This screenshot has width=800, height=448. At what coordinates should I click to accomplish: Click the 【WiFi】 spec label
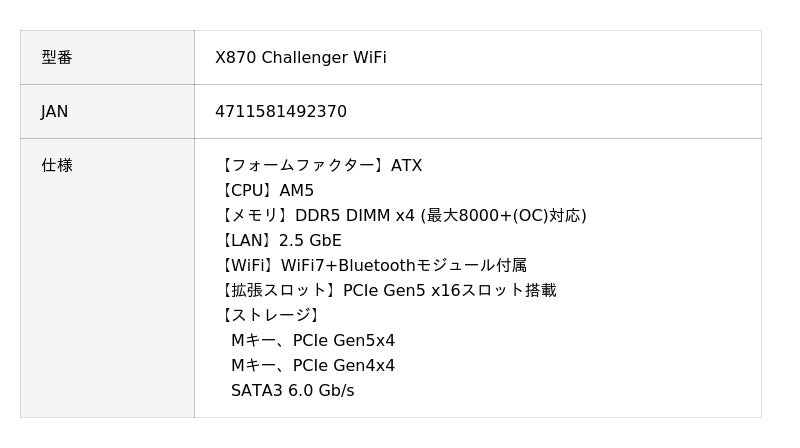[x=249, y=266]
